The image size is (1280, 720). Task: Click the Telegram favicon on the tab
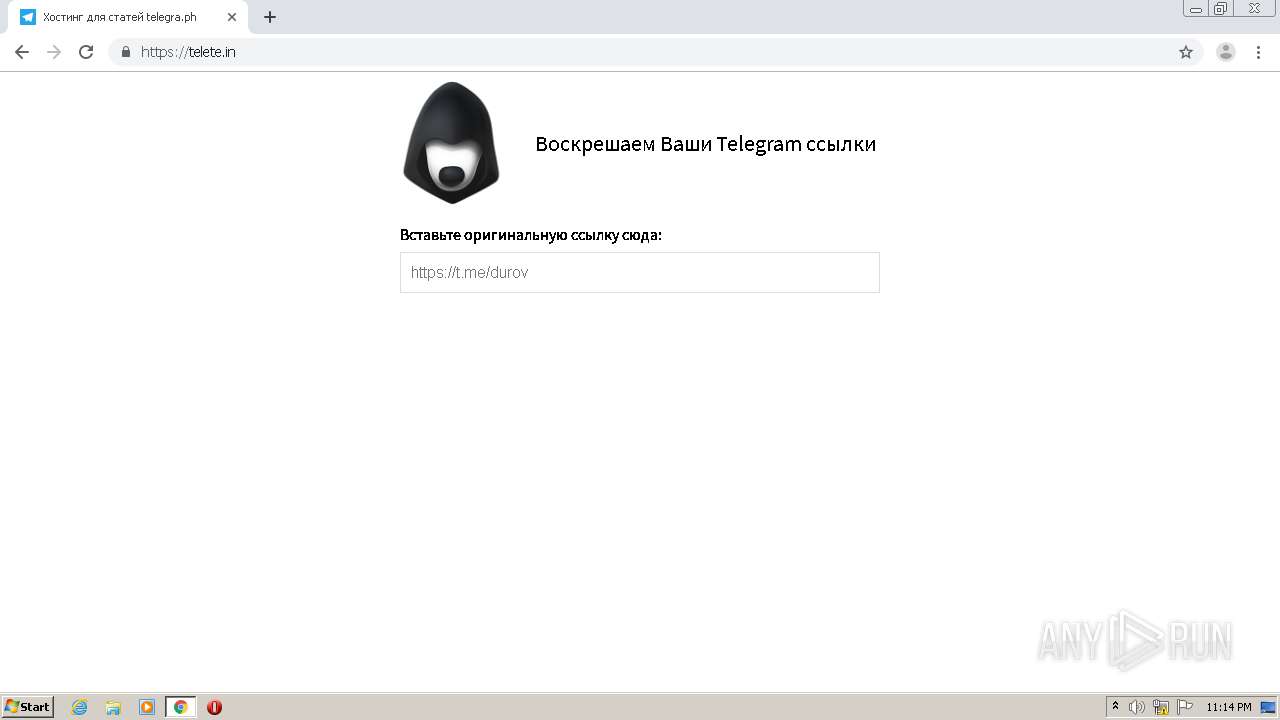click(28, 17)
